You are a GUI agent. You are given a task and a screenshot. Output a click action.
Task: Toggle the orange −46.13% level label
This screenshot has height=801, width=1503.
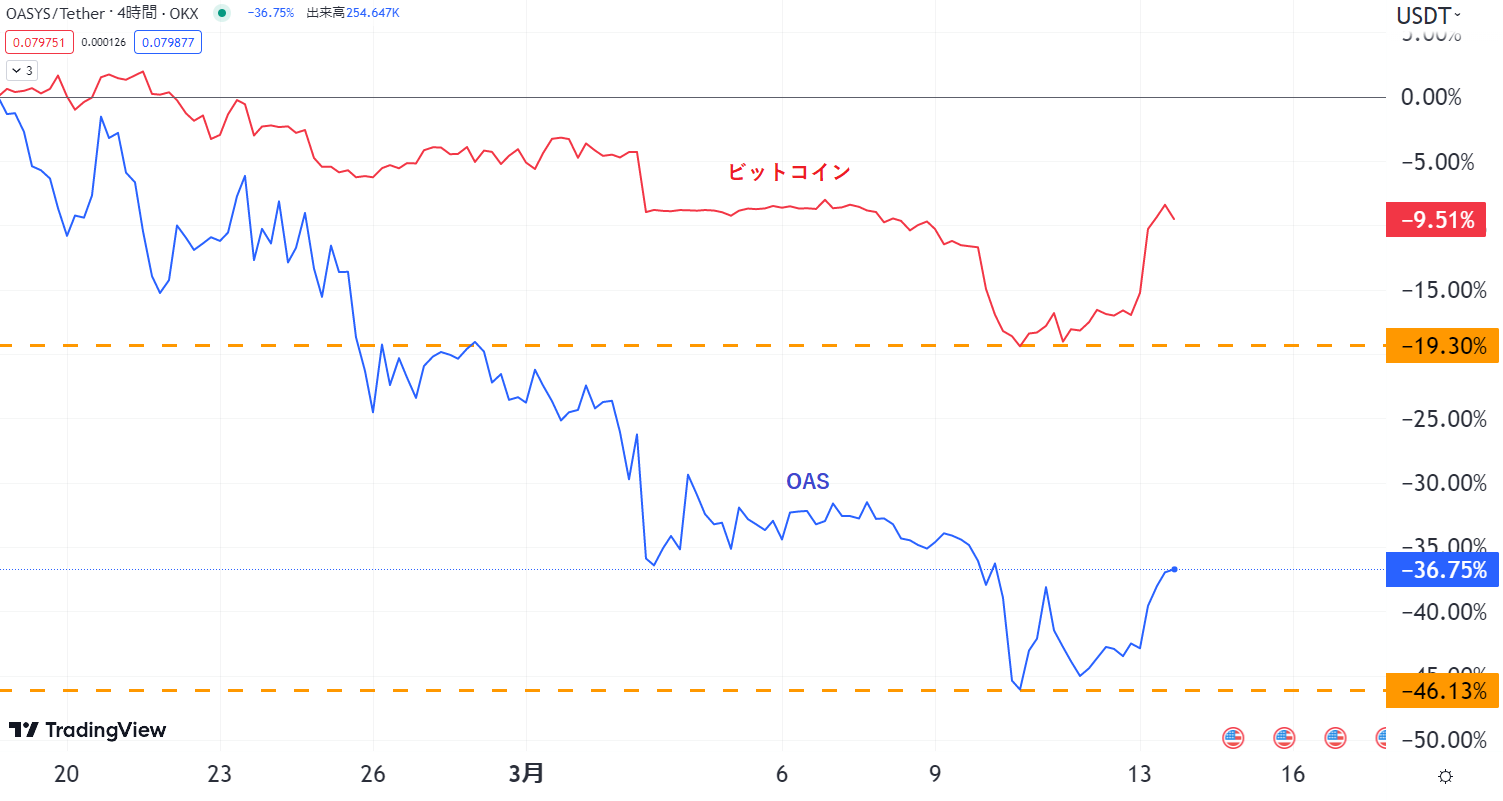click(x=1442, y=690)
